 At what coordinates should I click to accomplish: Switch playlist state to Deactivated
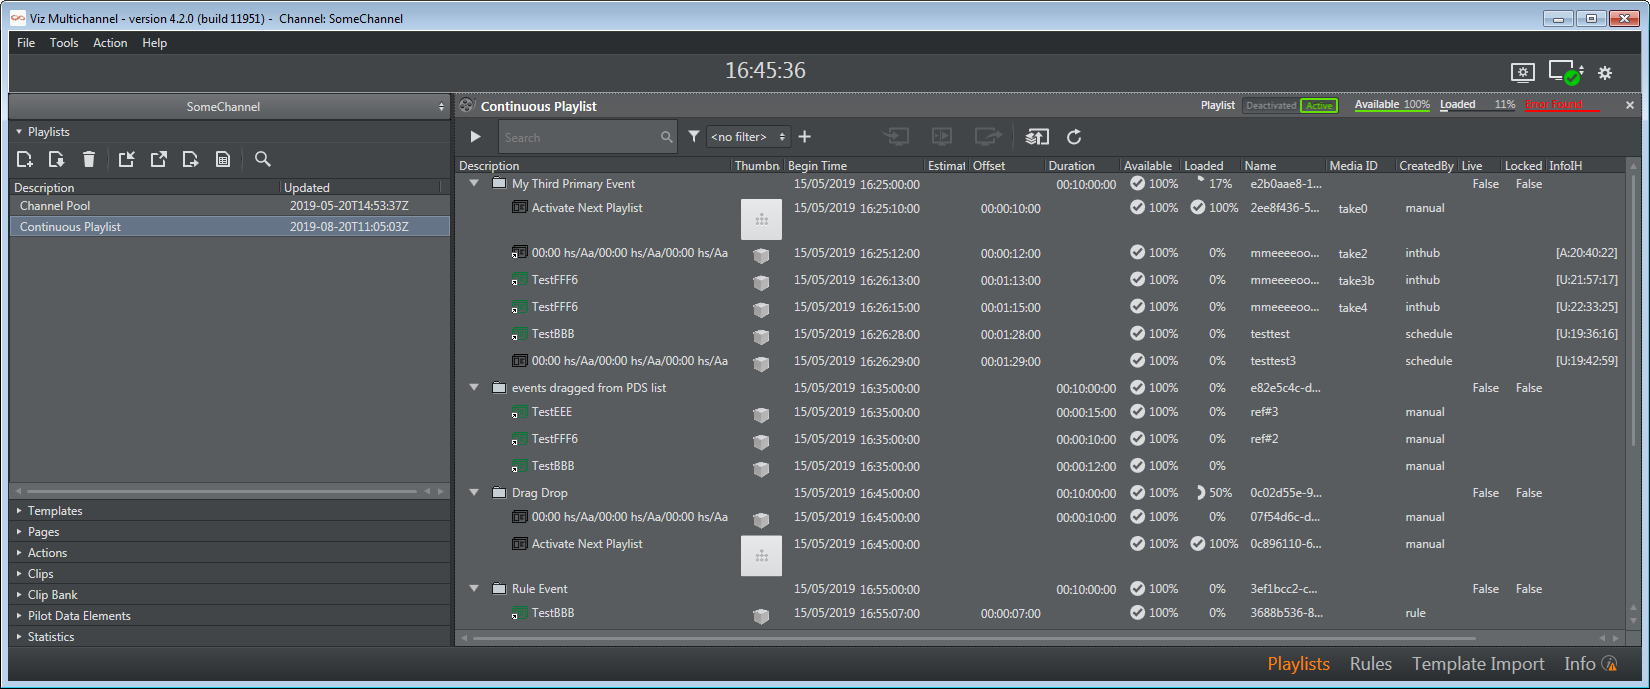(x=1270, y=106)
